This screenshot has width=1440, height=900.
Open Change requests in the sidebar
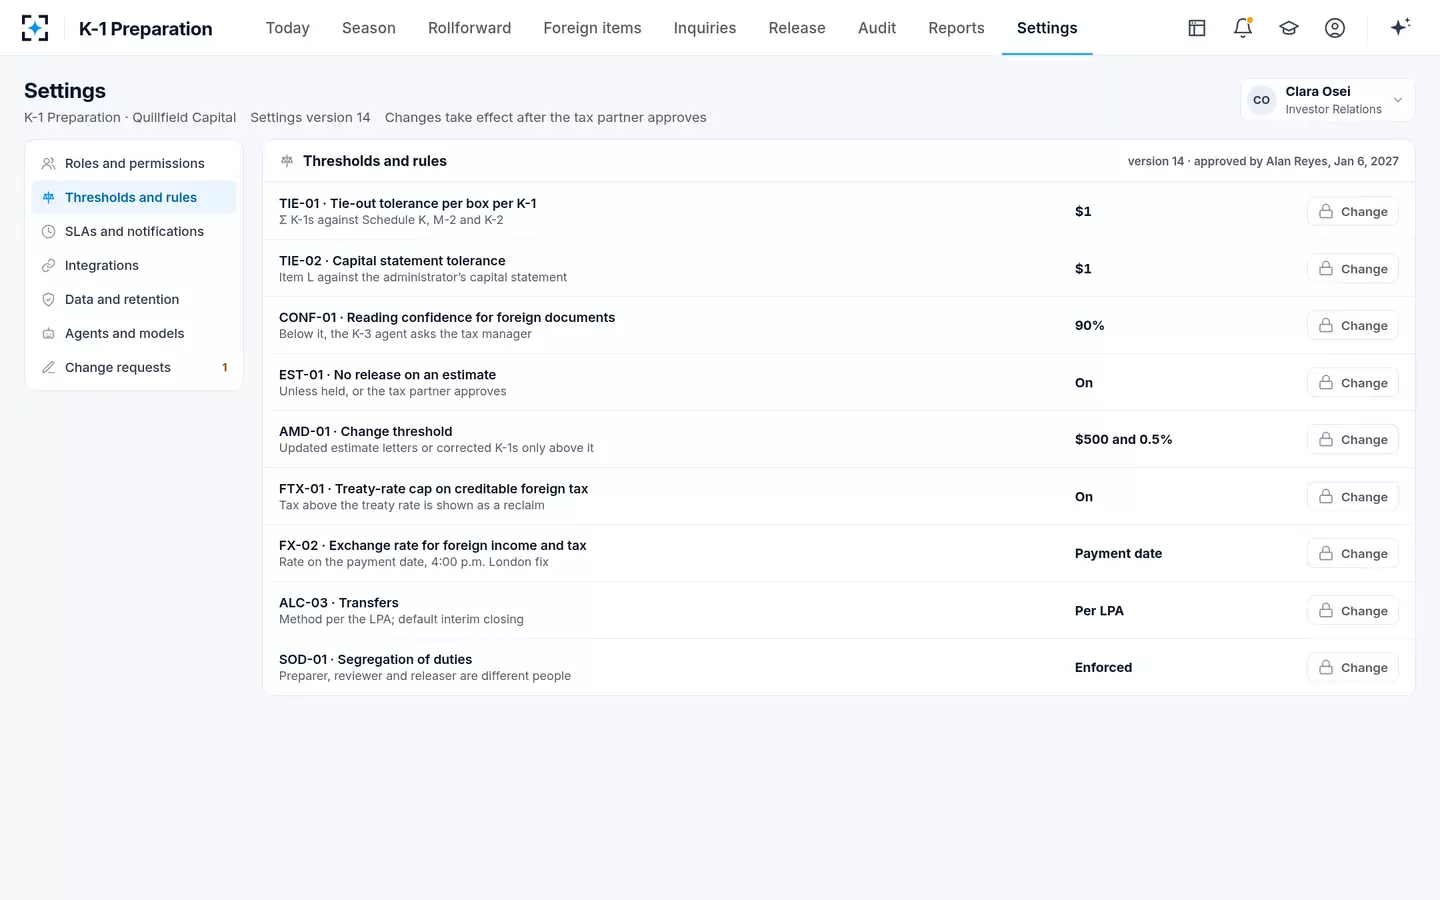click(134, 367)
